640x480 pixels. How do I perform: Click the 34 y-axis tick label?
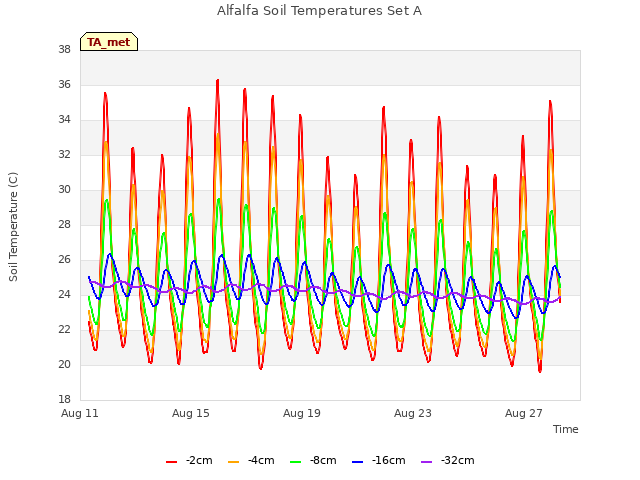(x=64, y=120)
